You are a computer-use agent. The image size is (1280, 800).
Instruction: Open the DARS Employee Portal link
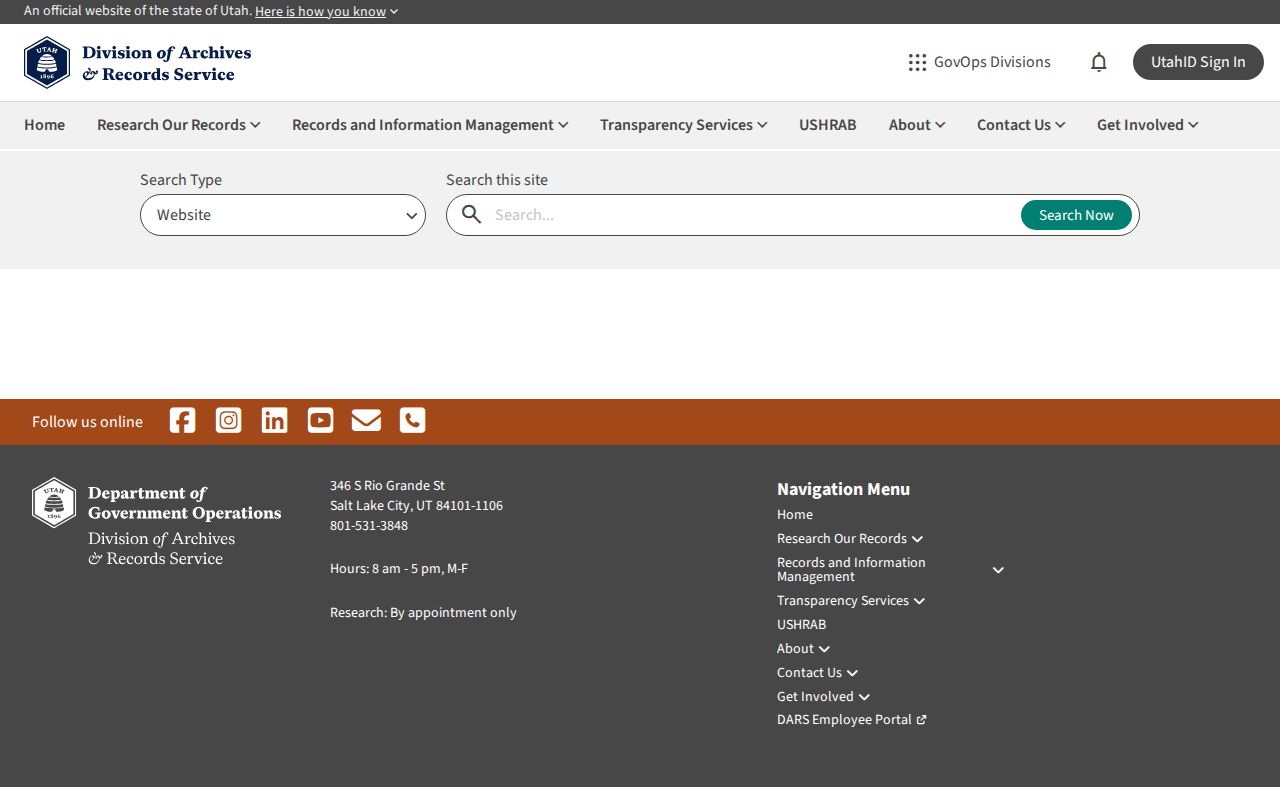852,720
